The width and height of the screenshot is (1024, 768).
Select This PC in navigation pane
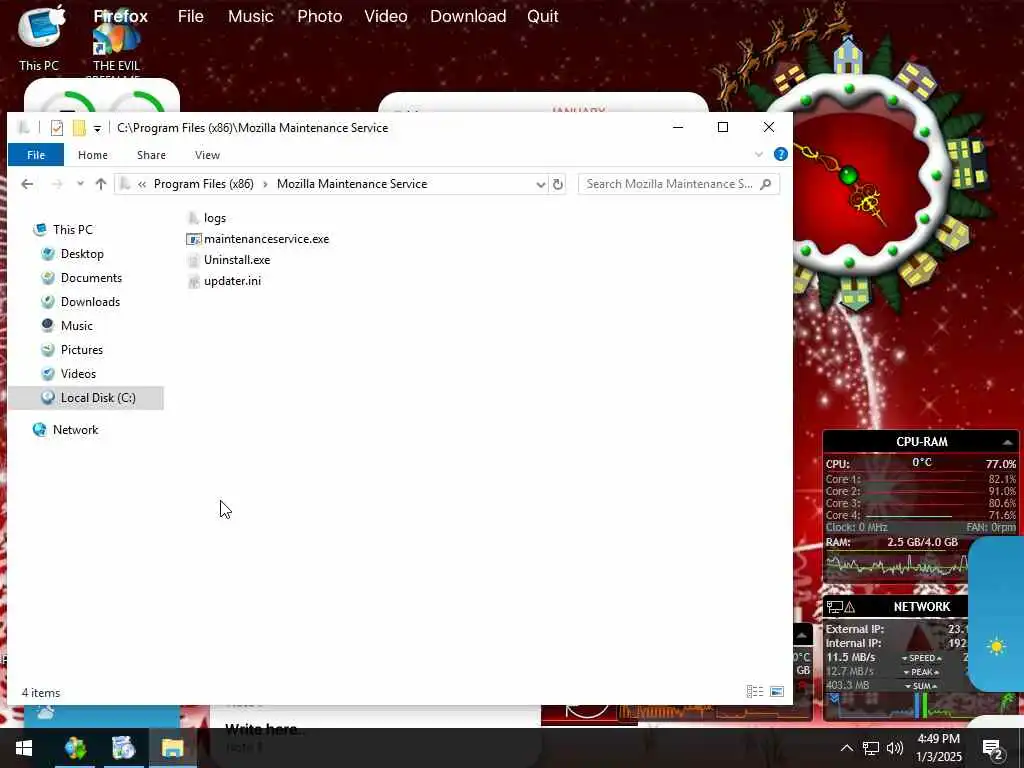[x=72, y=230]
